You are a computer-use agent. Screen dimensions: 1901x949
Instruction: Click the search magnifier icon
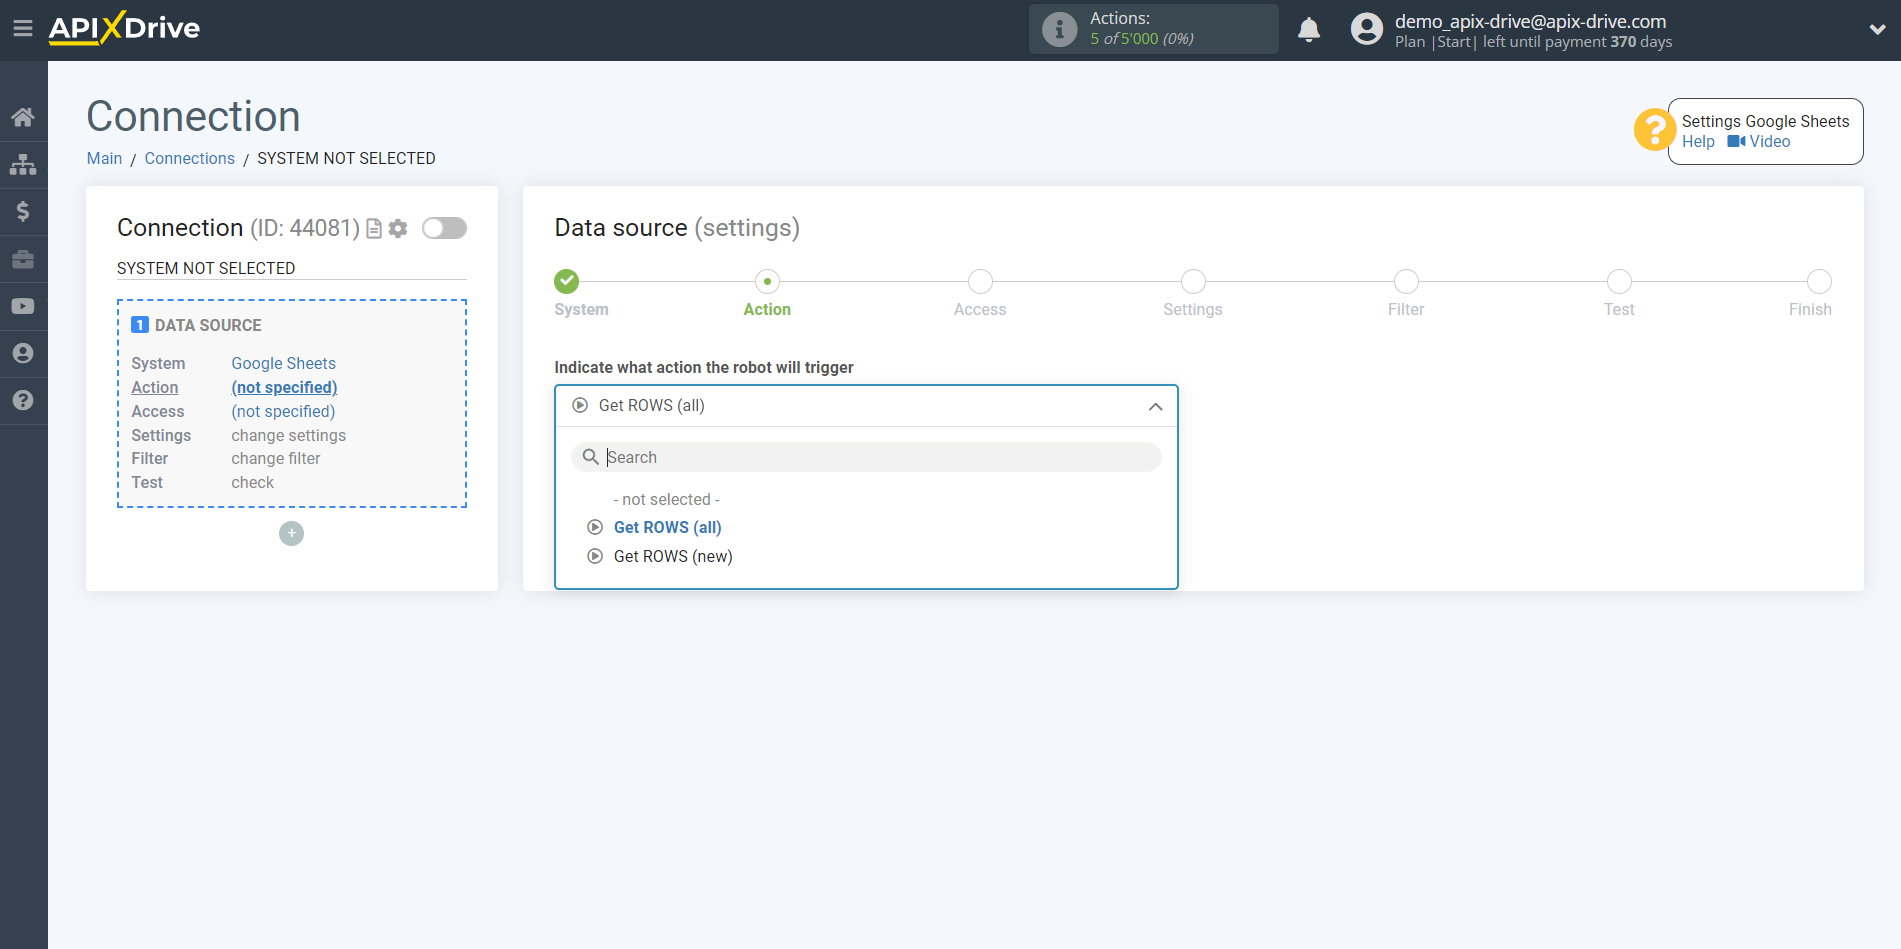tap(590, 457)
